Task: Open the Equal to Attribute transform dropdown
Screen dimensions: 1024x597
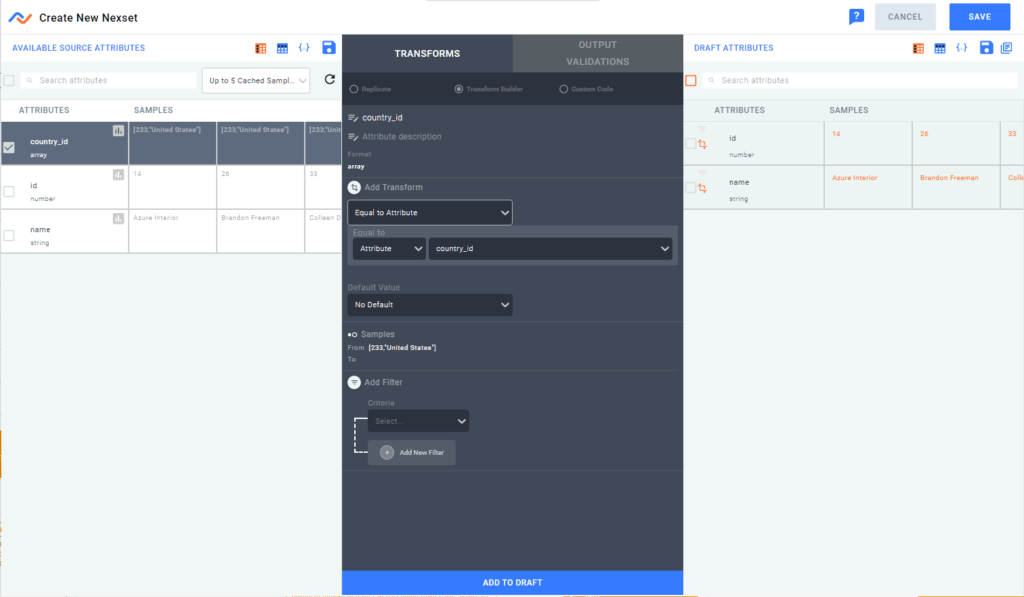Action: [x=430, y=213]
